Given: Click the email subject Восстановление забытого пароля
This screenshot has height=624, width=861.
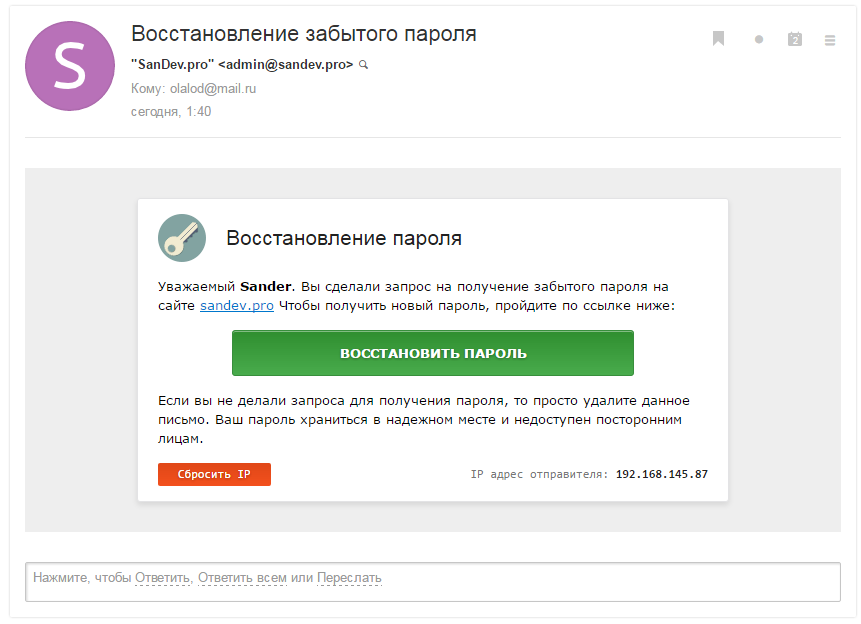Looking at the screenshot, I should tap(303, 34).
